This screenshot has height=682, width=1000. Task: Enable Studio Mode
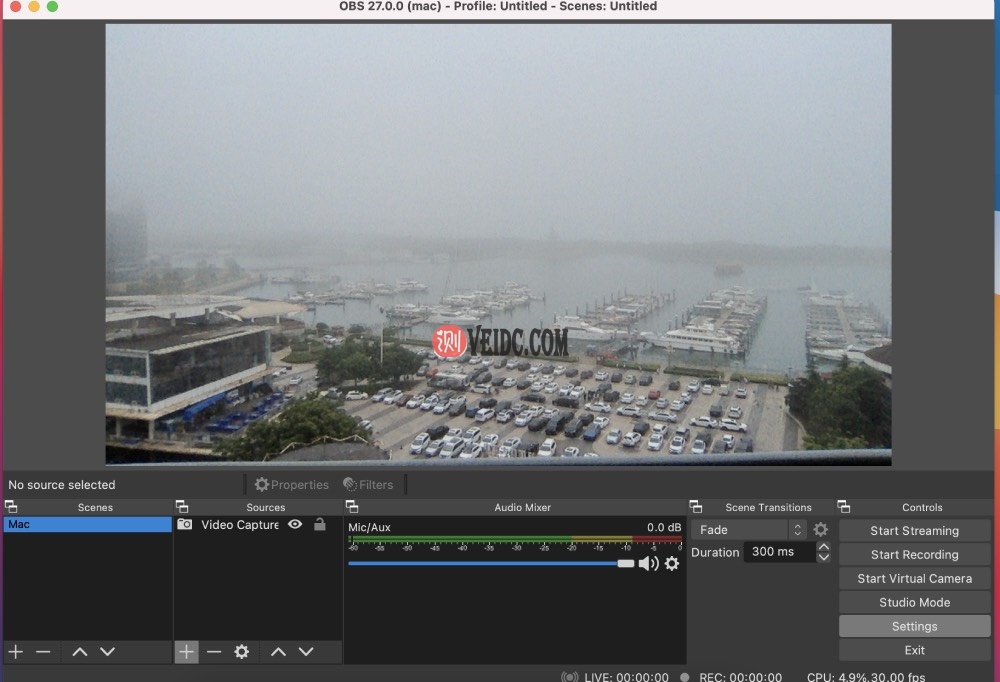point(914,602)
